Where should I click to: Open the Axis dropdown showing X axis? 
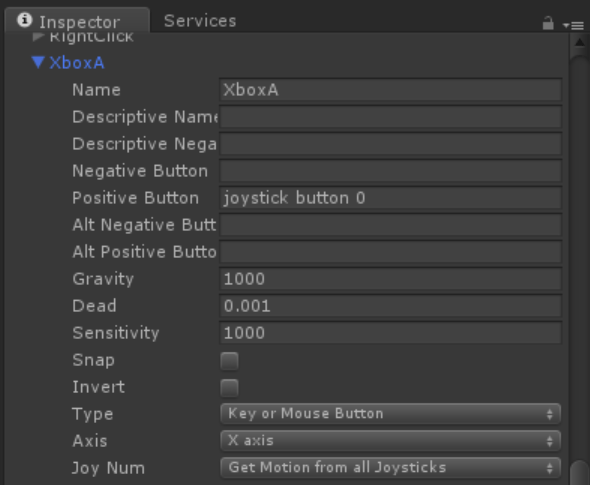coord(391,441)
